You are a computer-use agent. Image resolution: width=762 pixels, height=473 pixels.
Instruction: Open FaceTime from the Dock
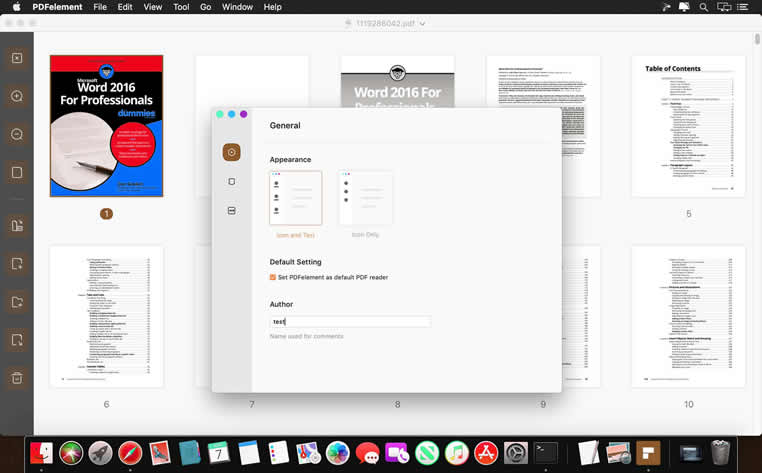pos(397,453)
